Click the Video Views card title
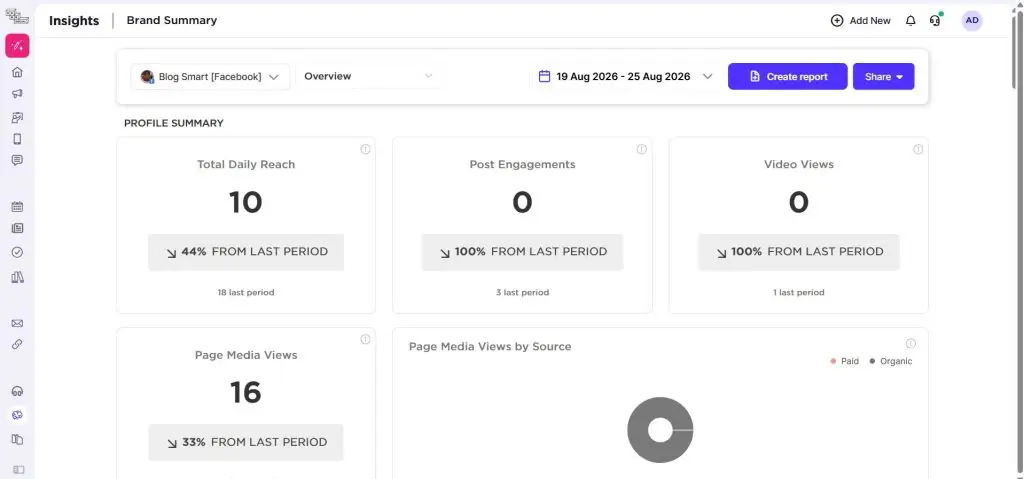This screenshot has width=1024, height=479. pyautogui.click(x=799, y=165)
